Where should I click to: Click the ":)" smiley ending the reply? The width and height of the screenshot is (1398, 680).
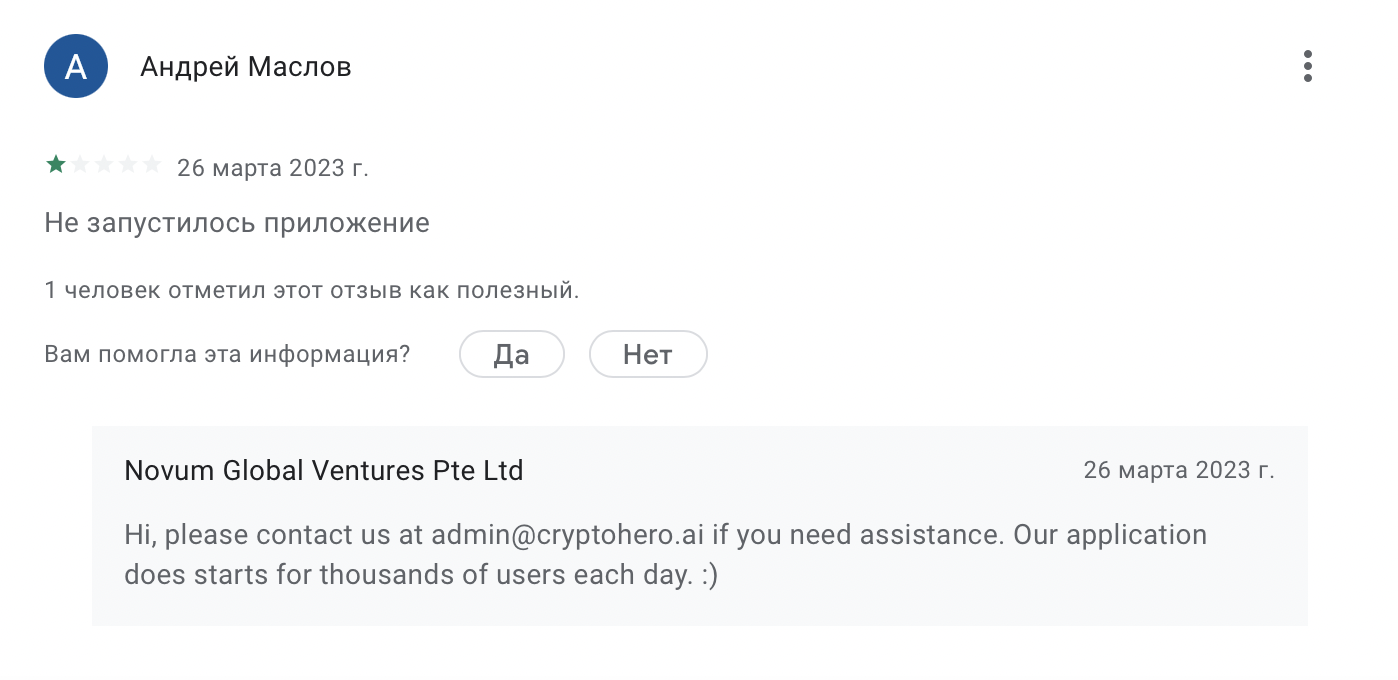coord(708,575)
